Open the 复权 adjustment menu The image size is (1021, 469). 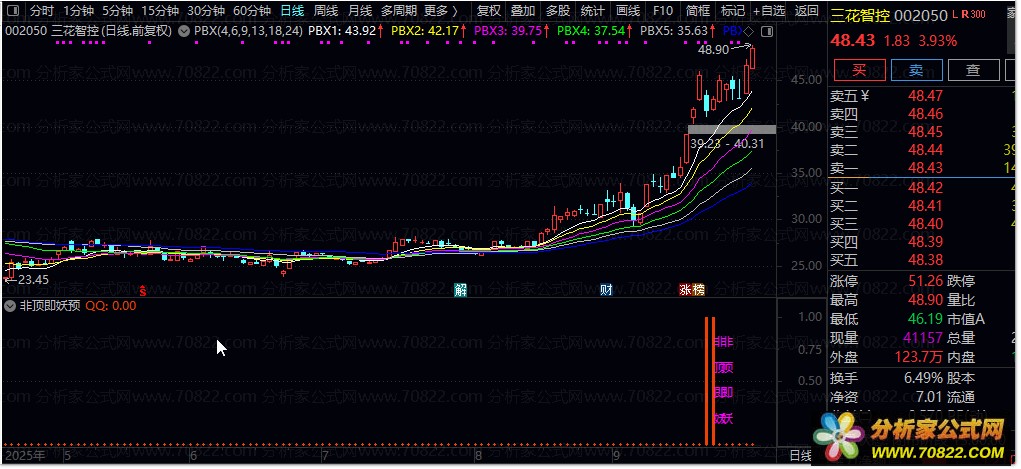(x=488, y=10)
